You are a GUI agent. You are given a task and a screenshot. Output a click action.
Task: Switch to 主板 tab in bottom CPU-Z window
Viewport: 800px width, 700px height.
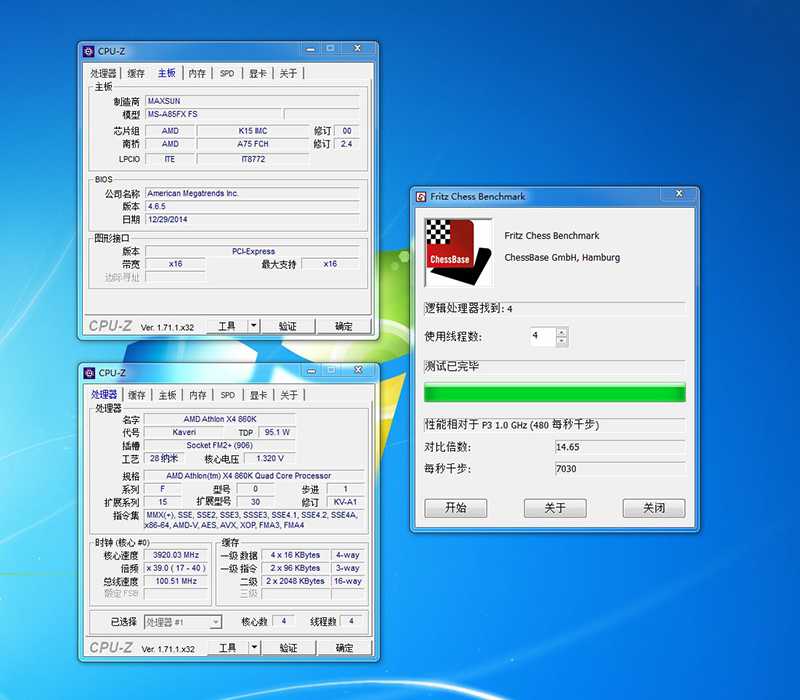click(167, 395)
